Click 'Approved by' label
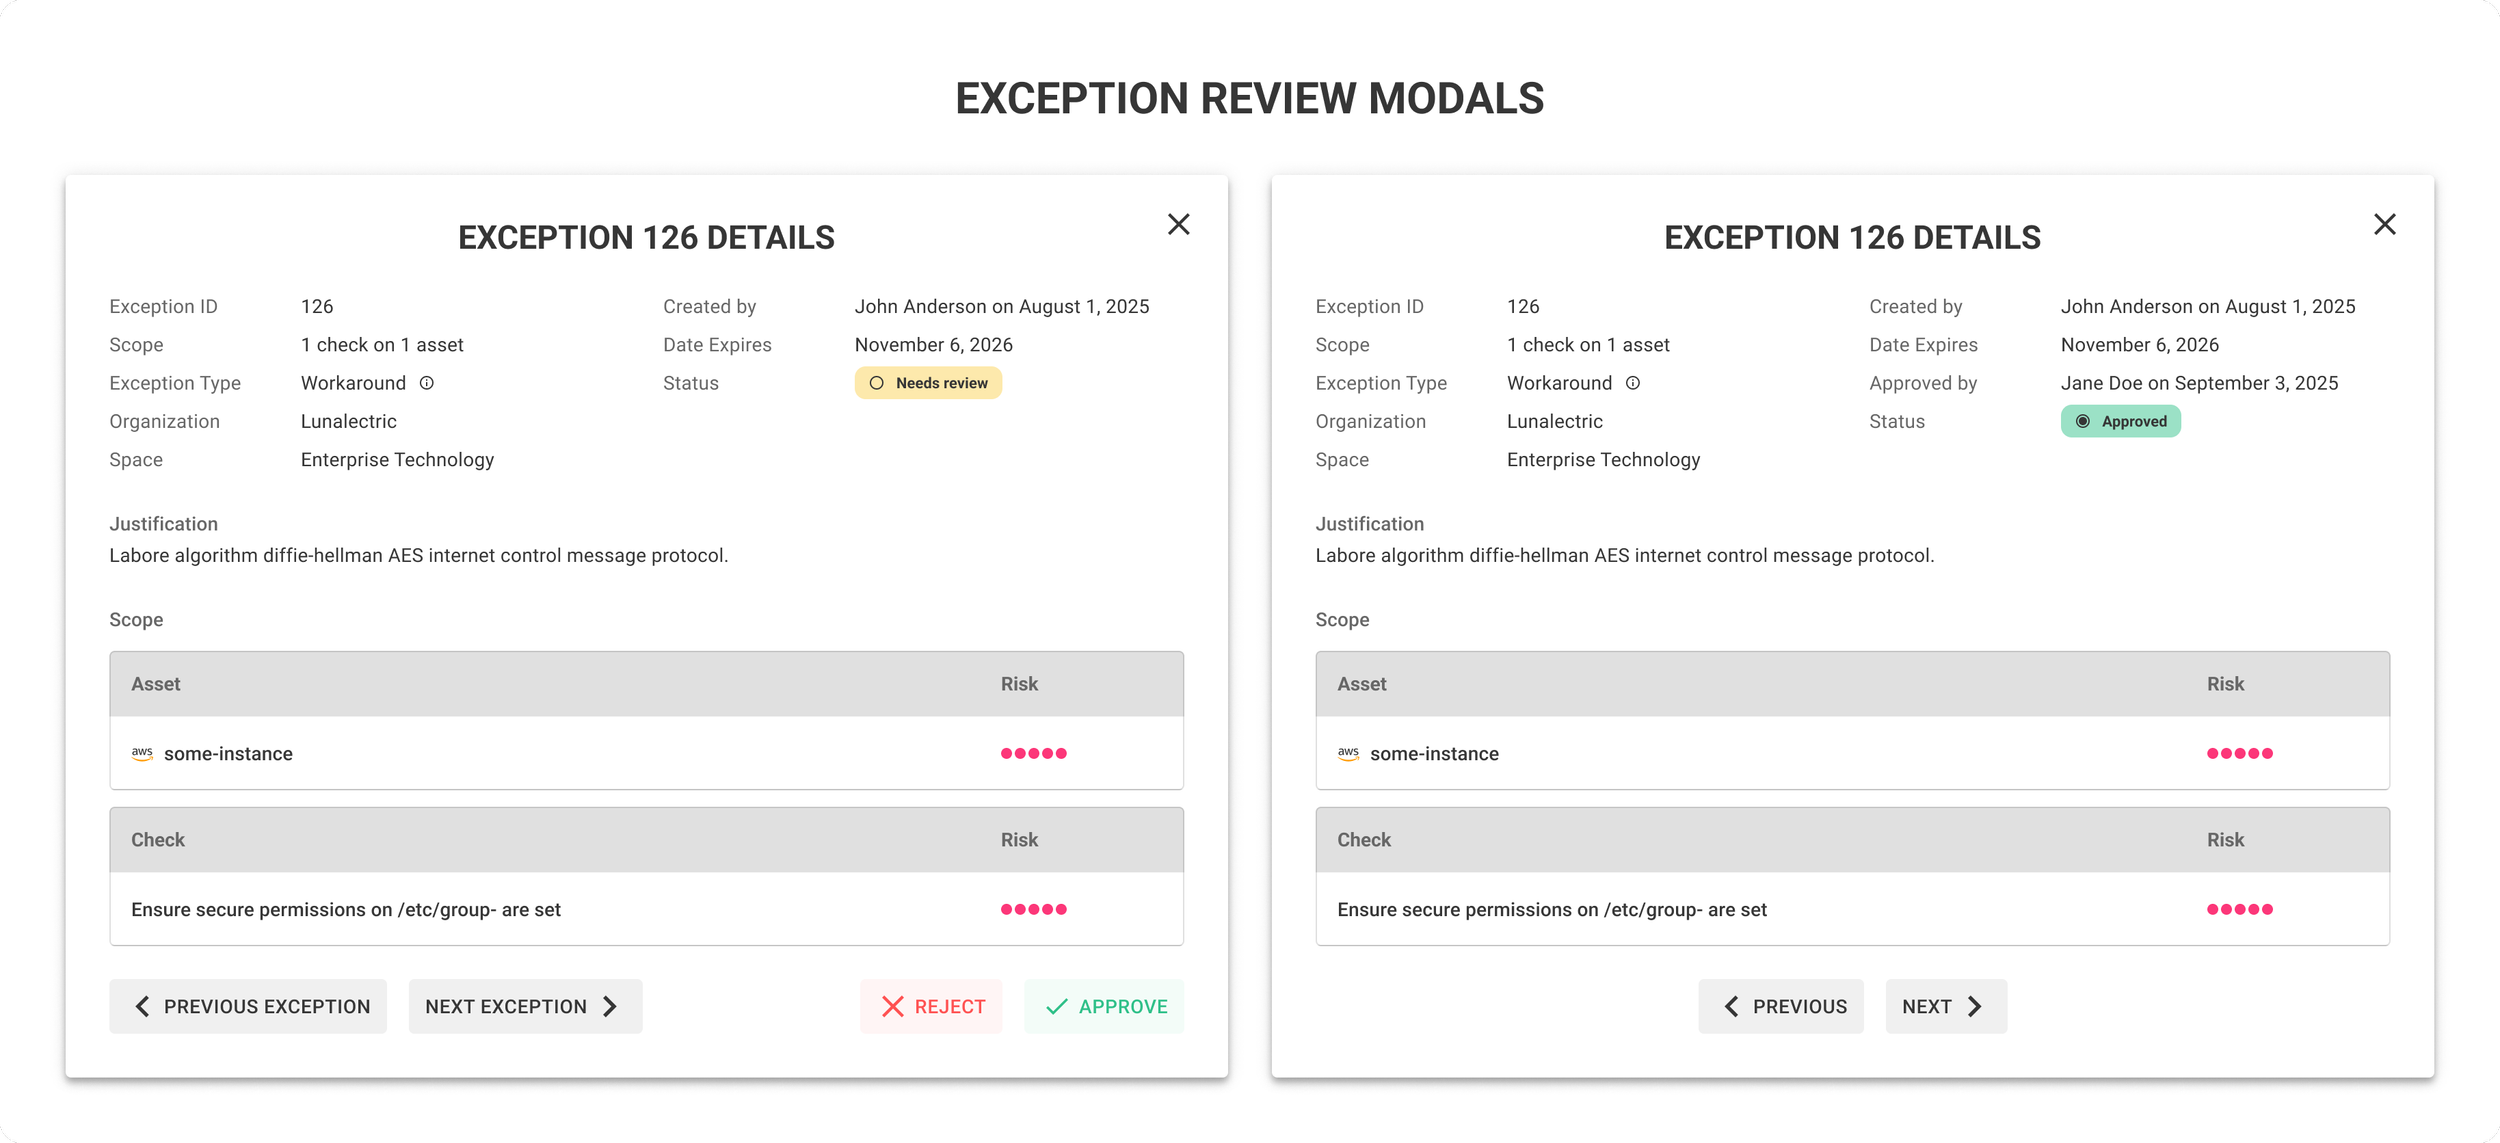Image resolution: width=2500 pixels, height=1143 pixels. coord(1923,383)
